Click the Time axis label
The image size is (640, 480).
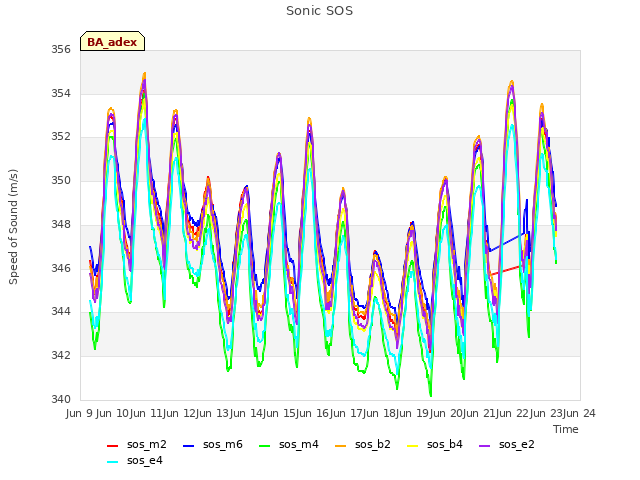(x=566, y=429)
